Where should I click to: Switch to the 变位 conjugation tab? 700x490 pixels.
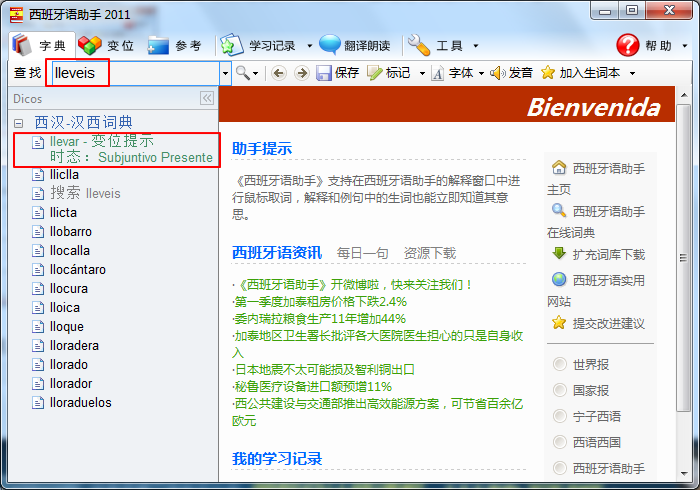[x=106, y=46]
